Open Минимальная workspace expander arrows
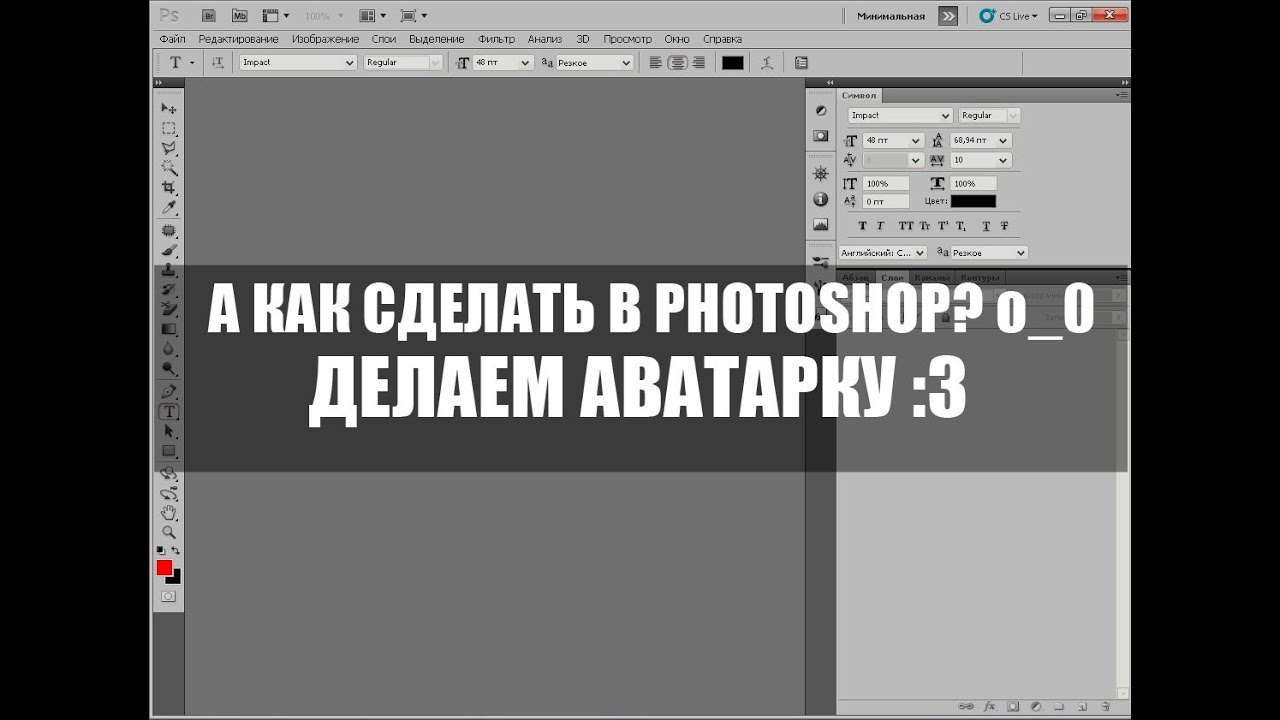This screenshot has width=1280, height=720. pyautogui.click(x=948, y=16)
